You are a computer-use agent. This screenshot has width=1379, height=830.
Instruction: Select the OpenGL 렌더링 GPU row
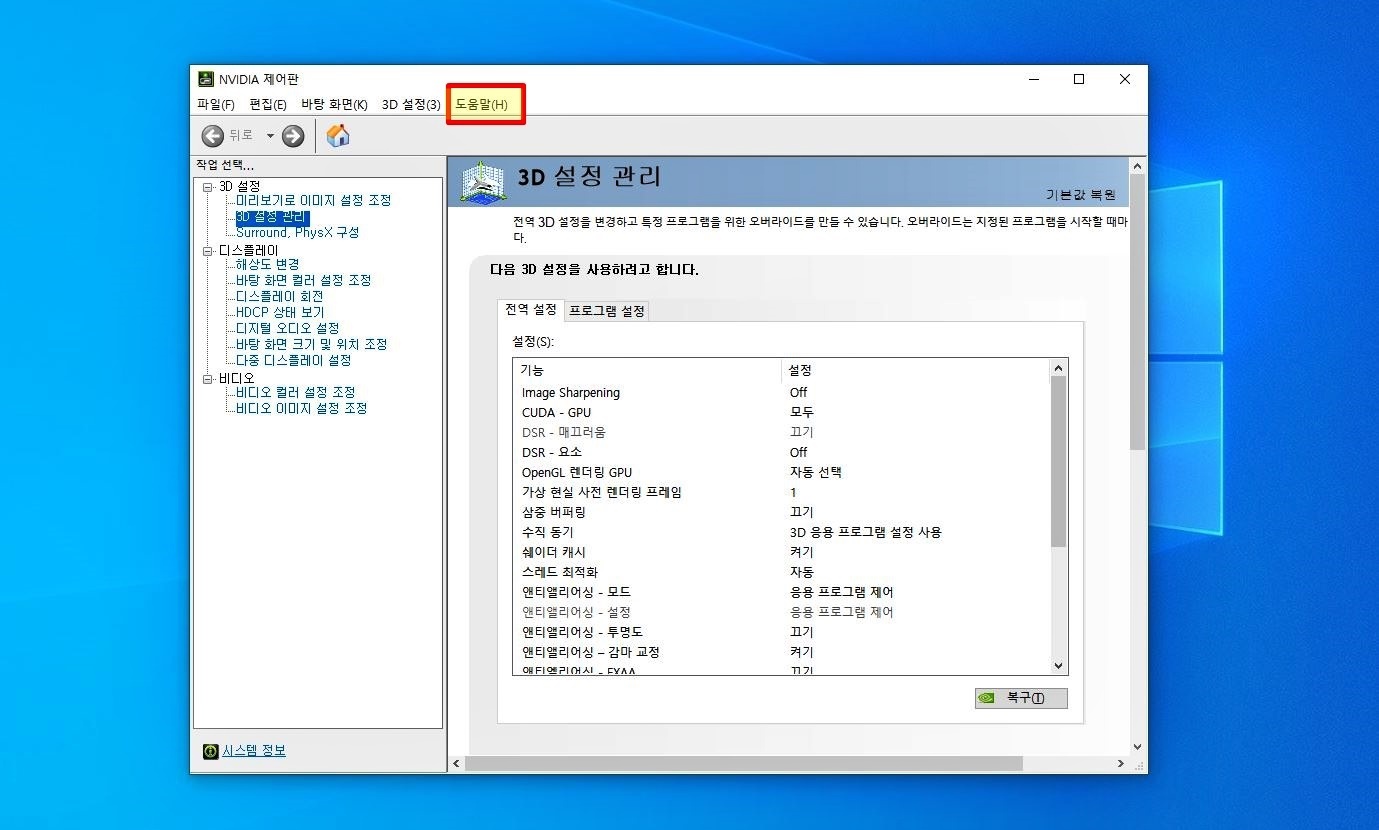point(782,472)
